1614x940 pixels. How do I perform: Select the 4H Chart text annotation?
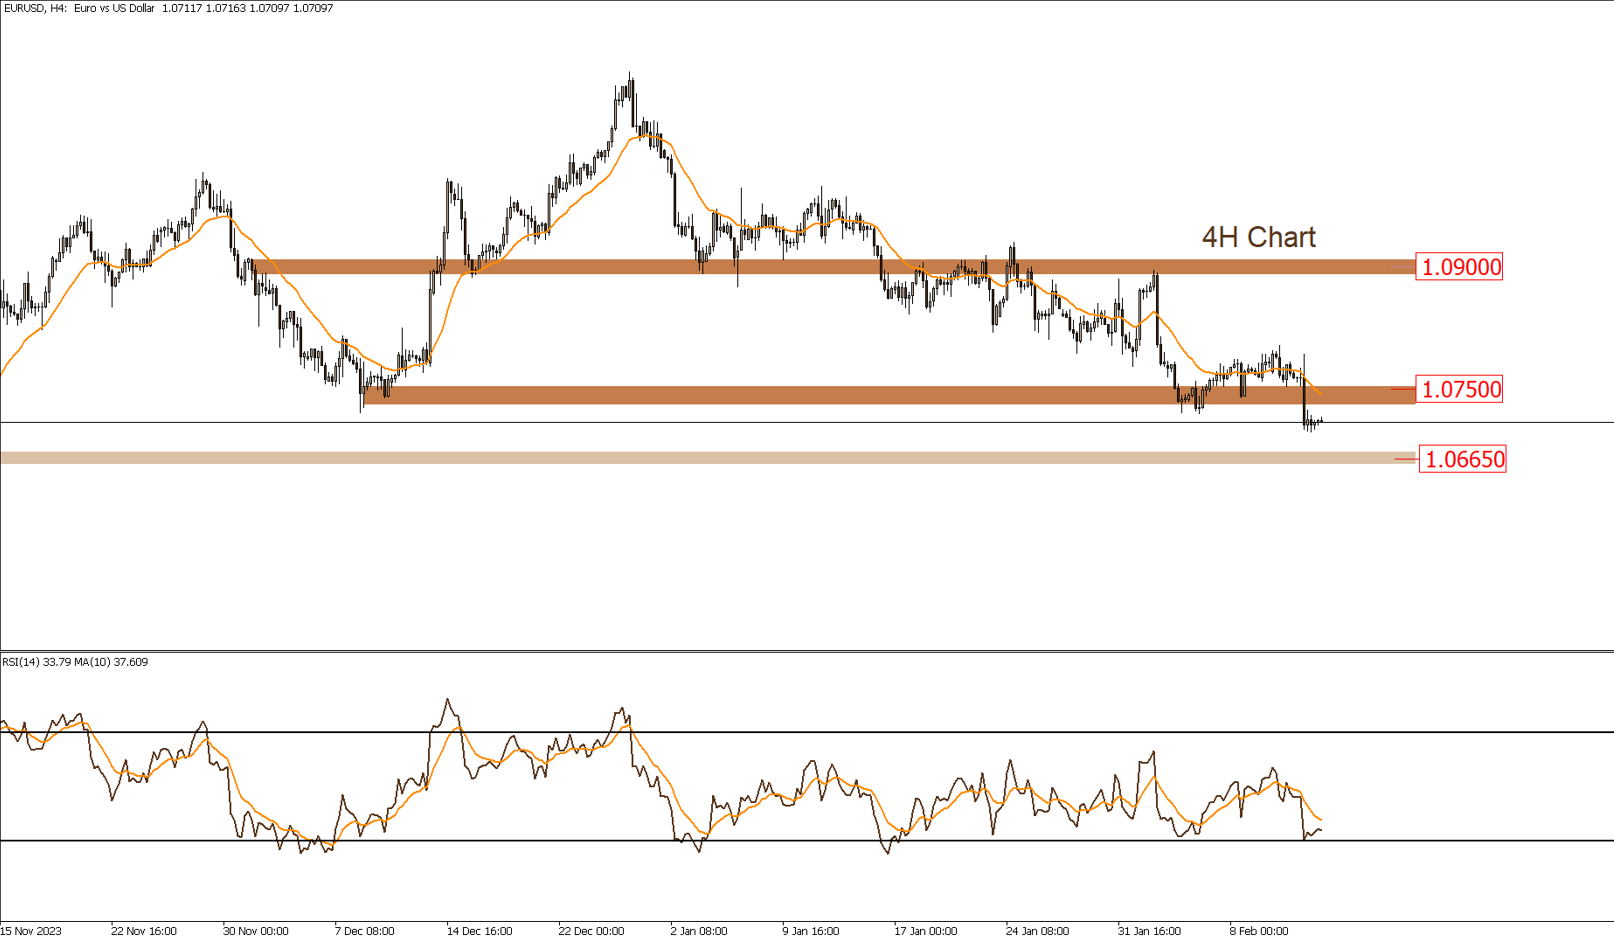click(1258, 238)
